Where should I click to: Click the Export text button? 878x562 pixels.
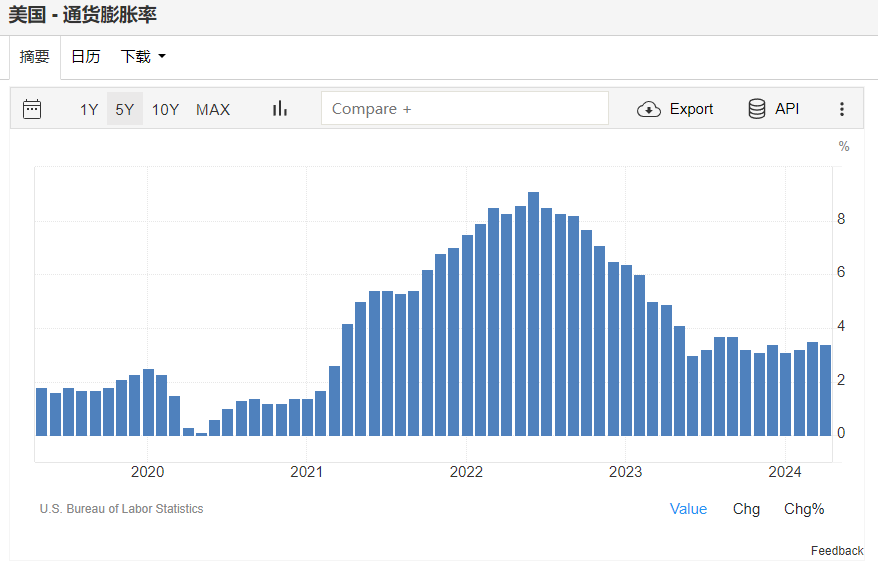coord(692,109)
